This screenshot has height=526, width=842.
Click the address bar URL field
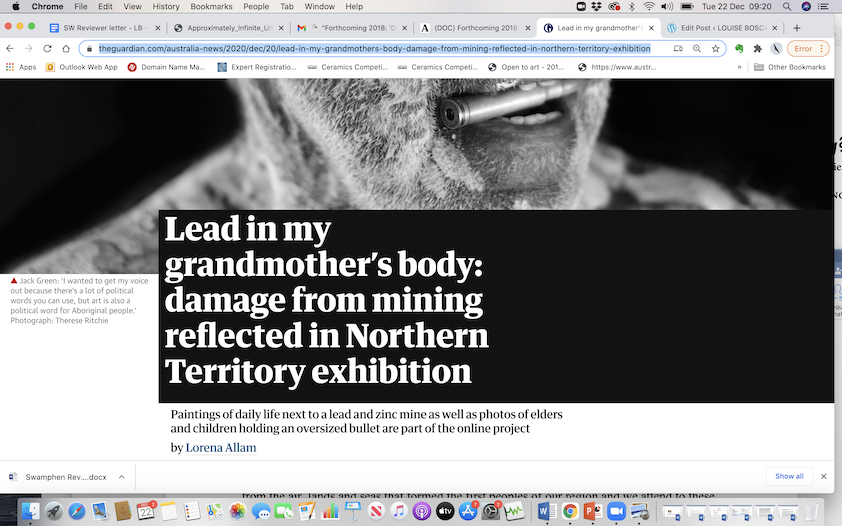click(375, 48)
